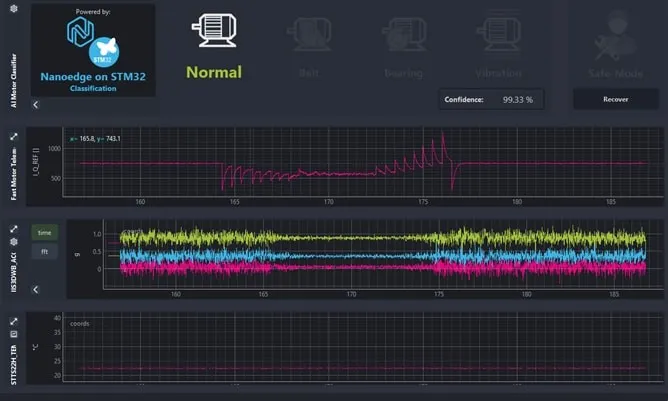Open settings gear for IIS3DWB accelerometer panel
This screenshot has width=668, height=401.
14,242
